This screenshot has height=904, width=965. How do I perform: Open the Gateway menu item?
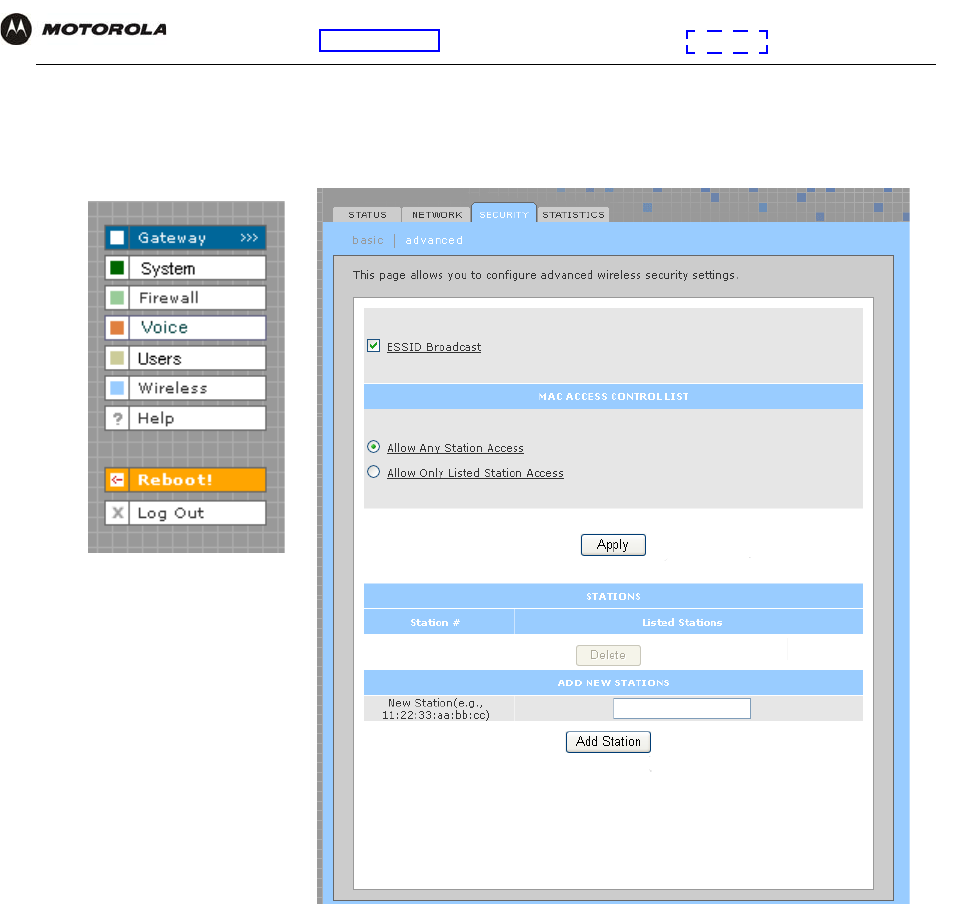click(185, 238)
